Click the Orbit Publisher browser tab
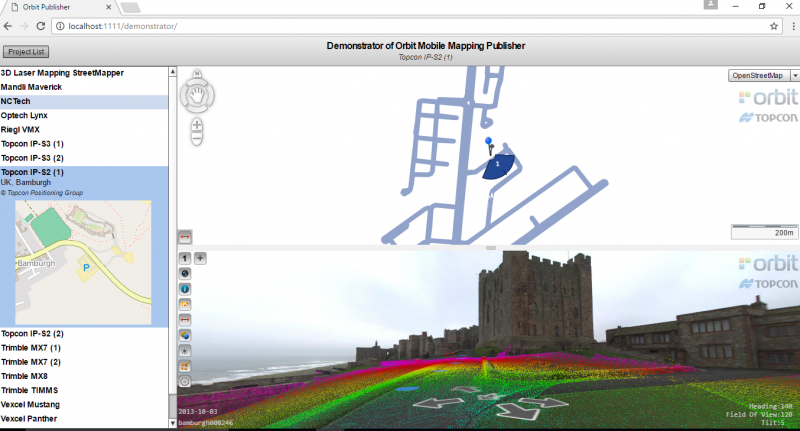 point(59,7)
